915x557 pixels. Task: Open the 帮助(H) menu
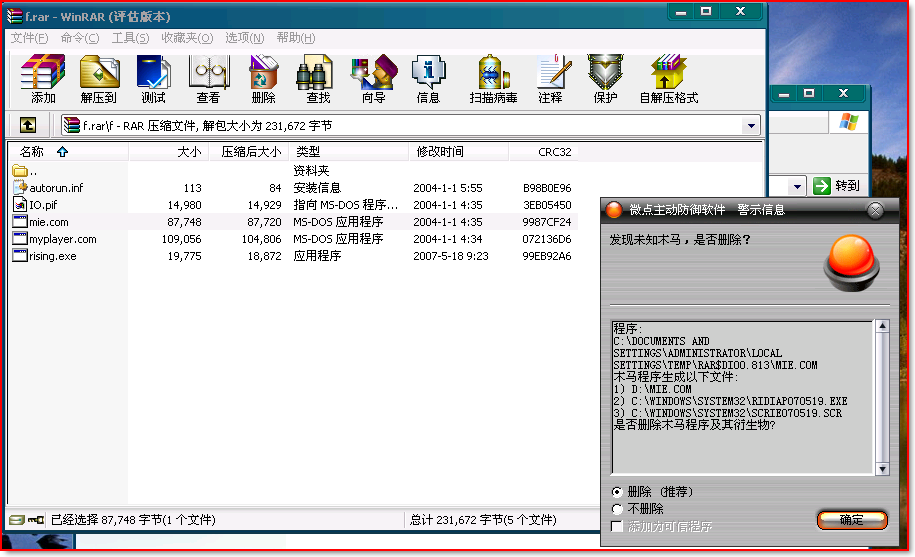296,38
